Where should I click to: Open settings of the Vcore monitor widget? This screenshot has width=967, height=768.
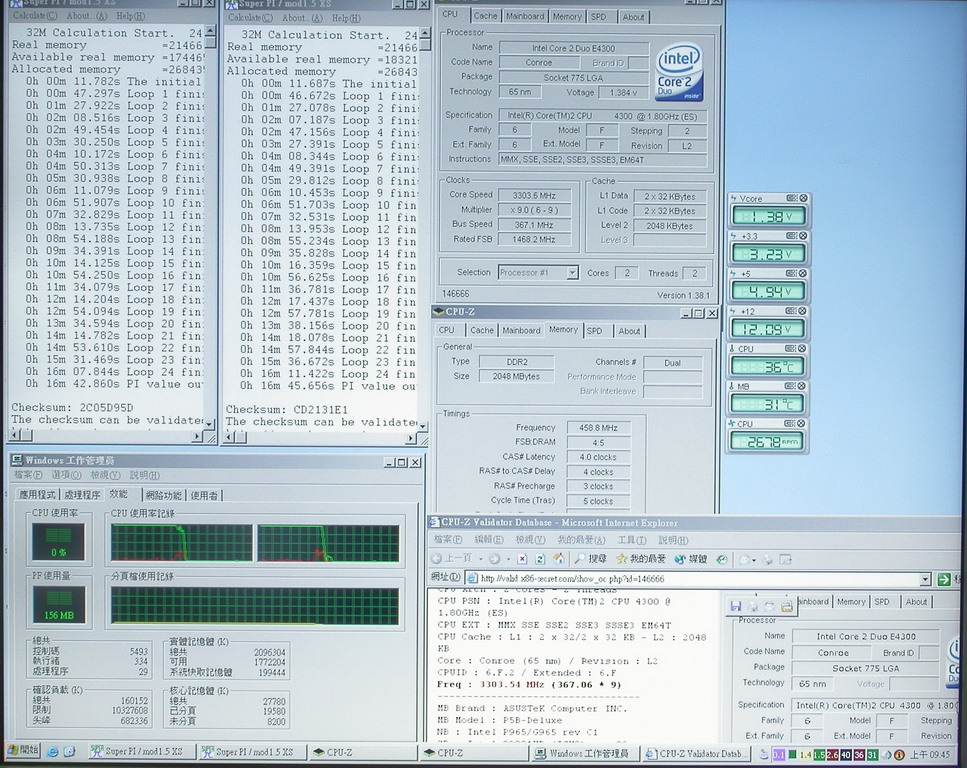click(x=792, y=198)
